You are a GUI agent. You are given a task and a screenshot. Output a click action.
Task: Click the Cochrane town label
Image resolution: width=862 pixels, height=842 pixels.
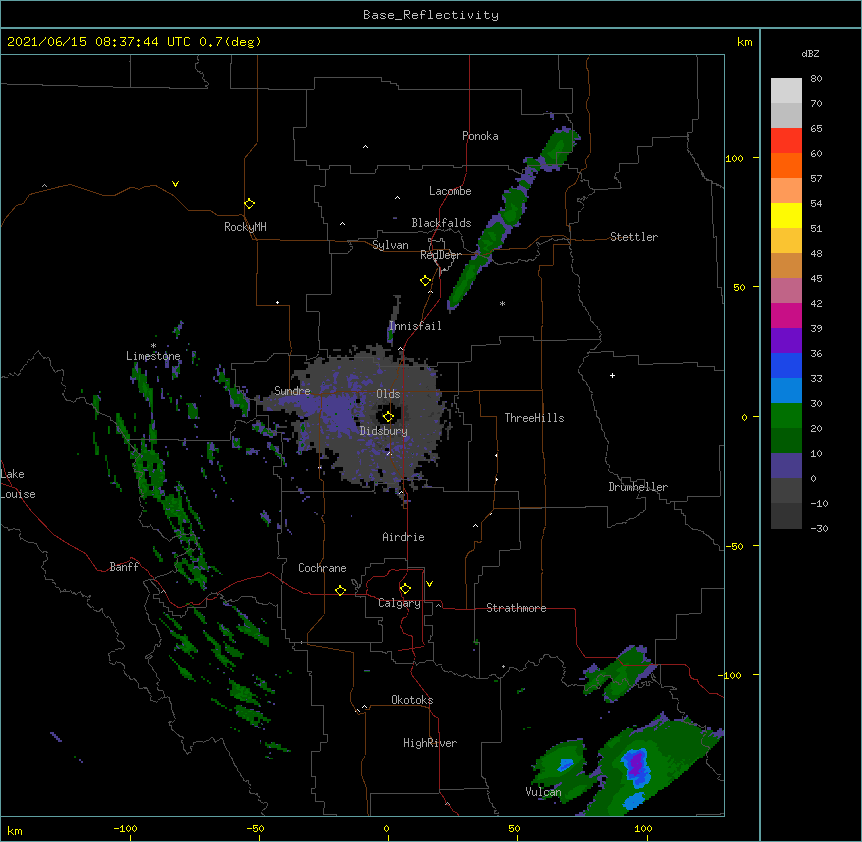point(322,568)
